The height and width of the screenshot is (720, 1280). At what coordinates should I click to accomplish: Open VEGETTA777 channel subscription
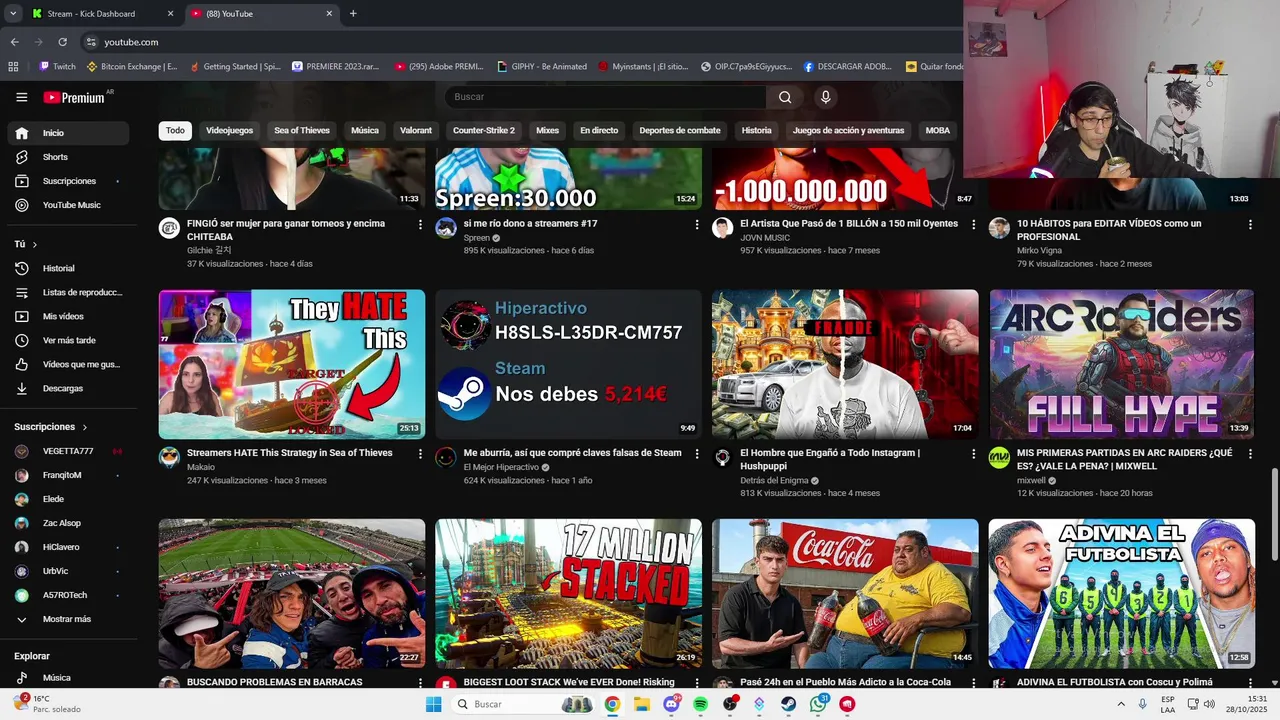pyautogui.click(x=68, y=451)
